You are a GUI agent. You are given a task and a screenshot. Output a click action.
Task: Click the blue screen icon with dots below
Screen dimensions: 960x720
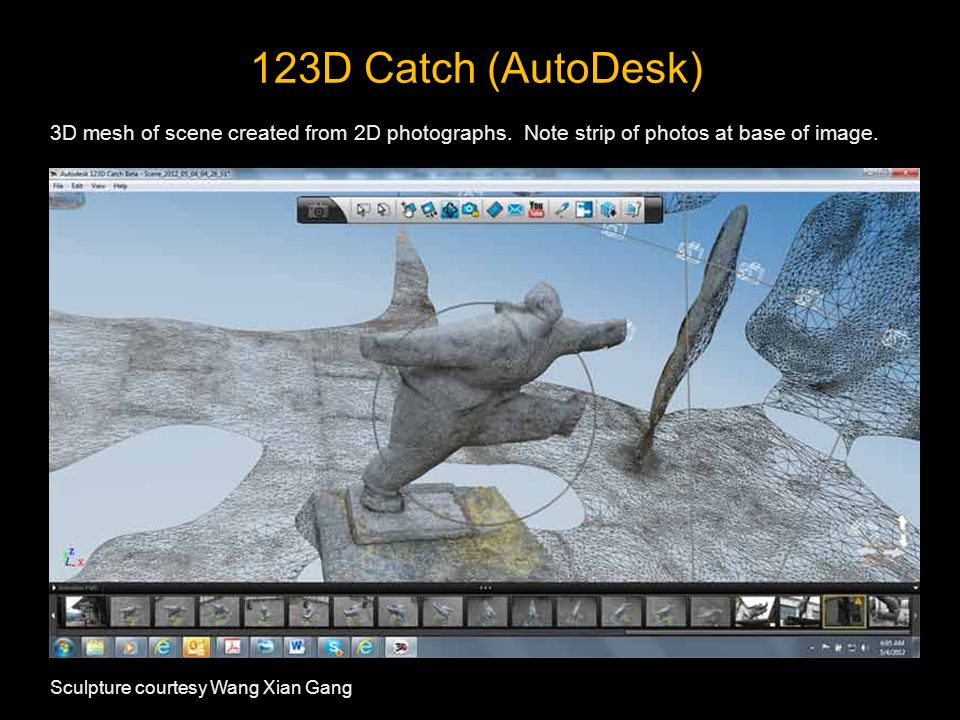pyautogui.click(x=429, y=210)
